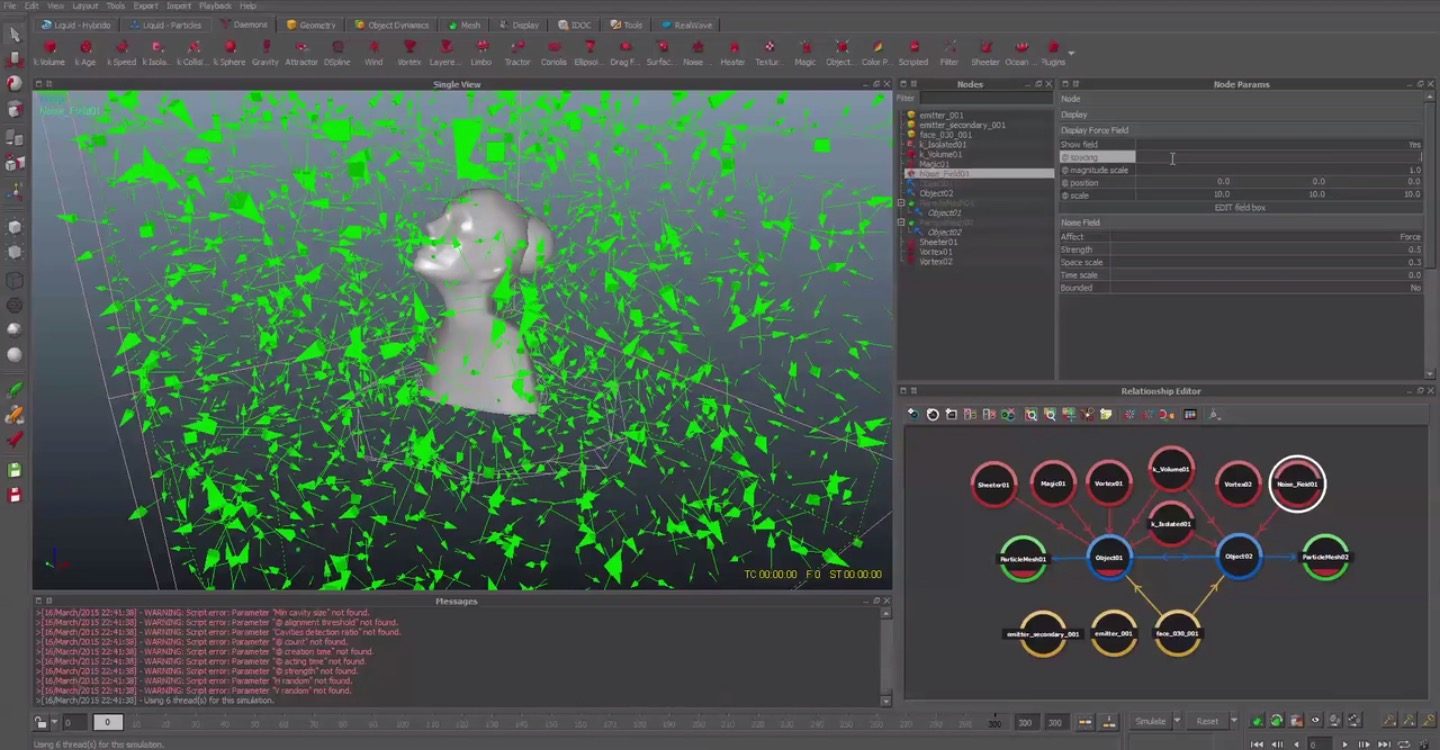Select face_030_001 in Nodes list

point(946,135)
